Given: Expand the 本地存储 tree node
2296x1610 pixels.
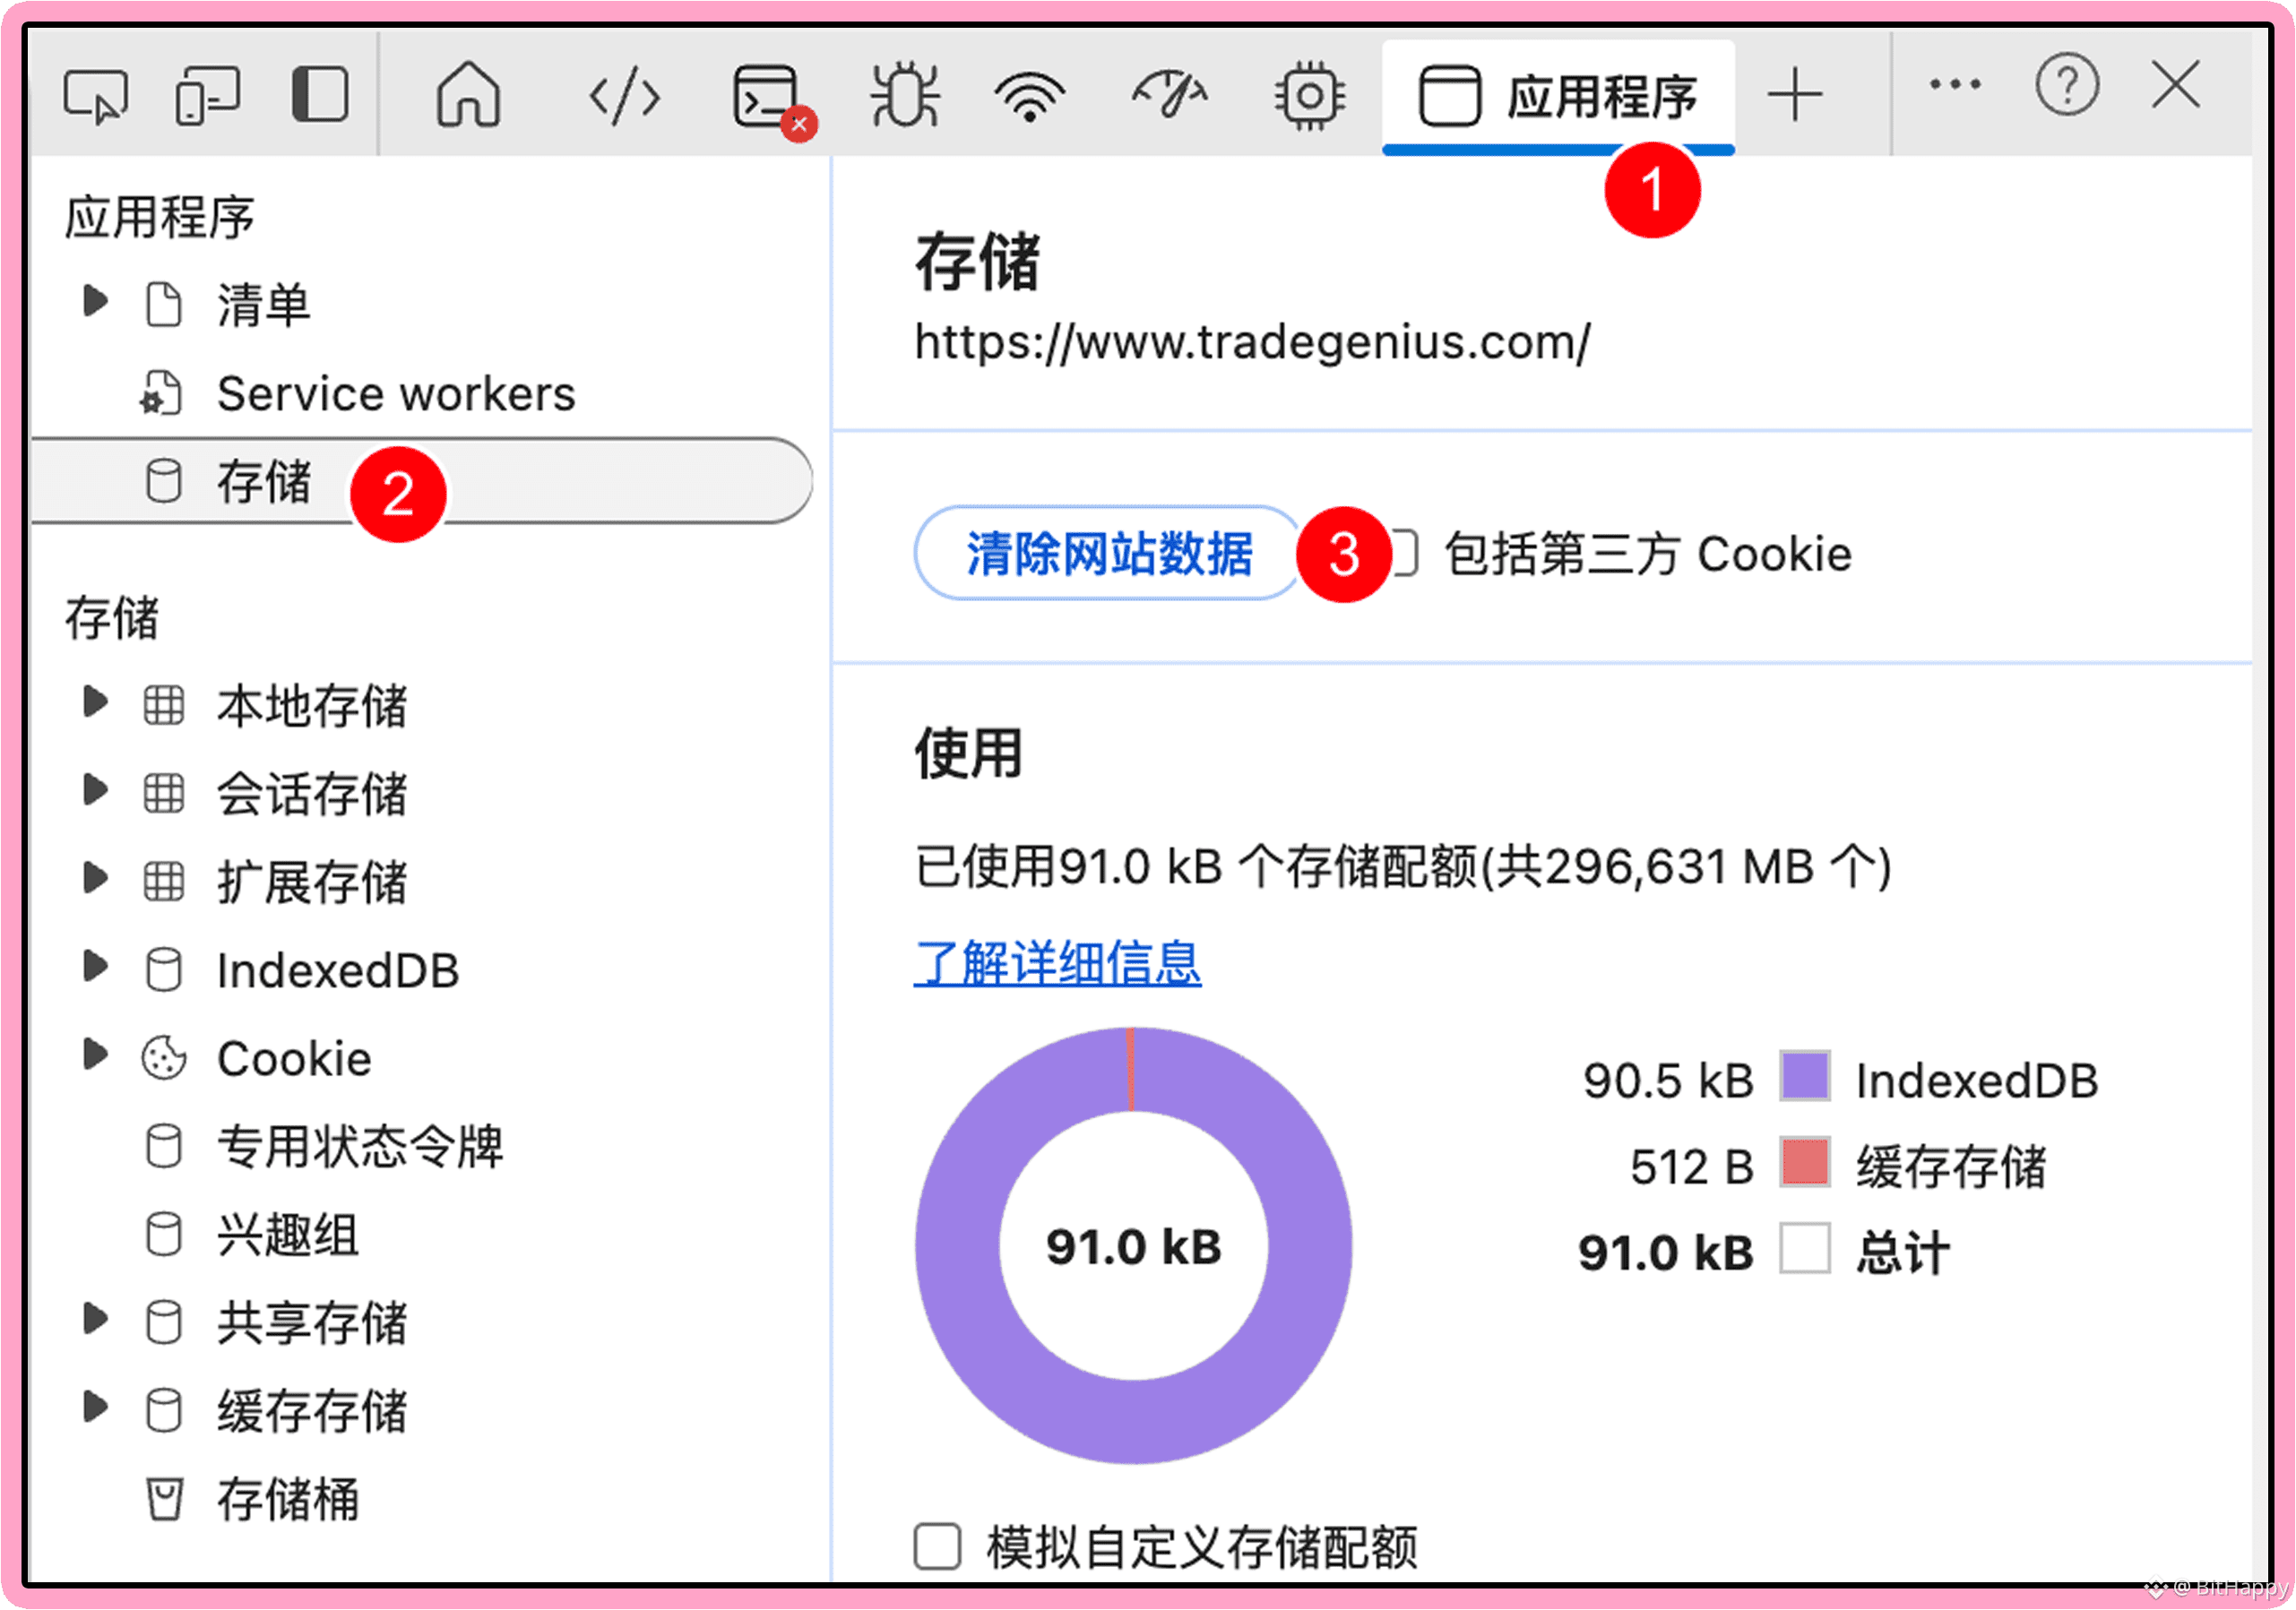Looking at the screenshot, I should [95, 702].
